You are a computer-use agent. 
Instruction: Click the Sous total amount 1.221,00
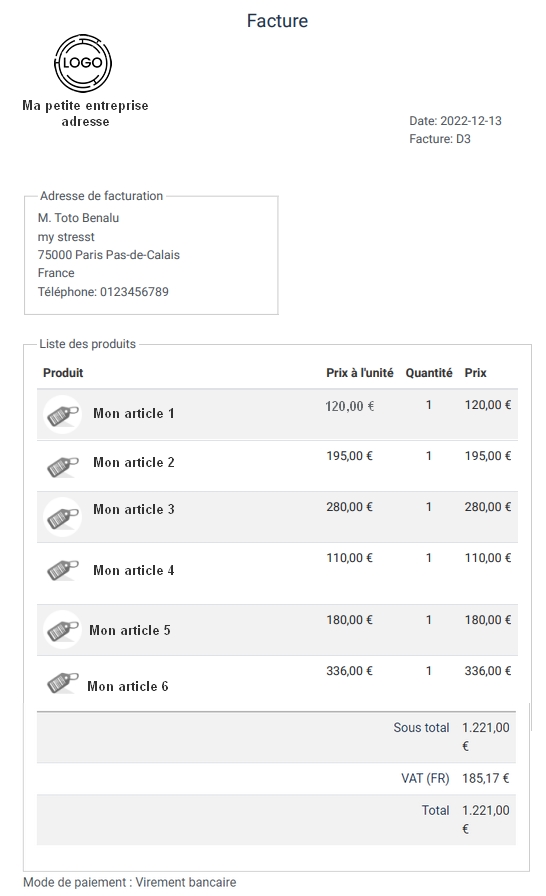click(x=485, y=737)
